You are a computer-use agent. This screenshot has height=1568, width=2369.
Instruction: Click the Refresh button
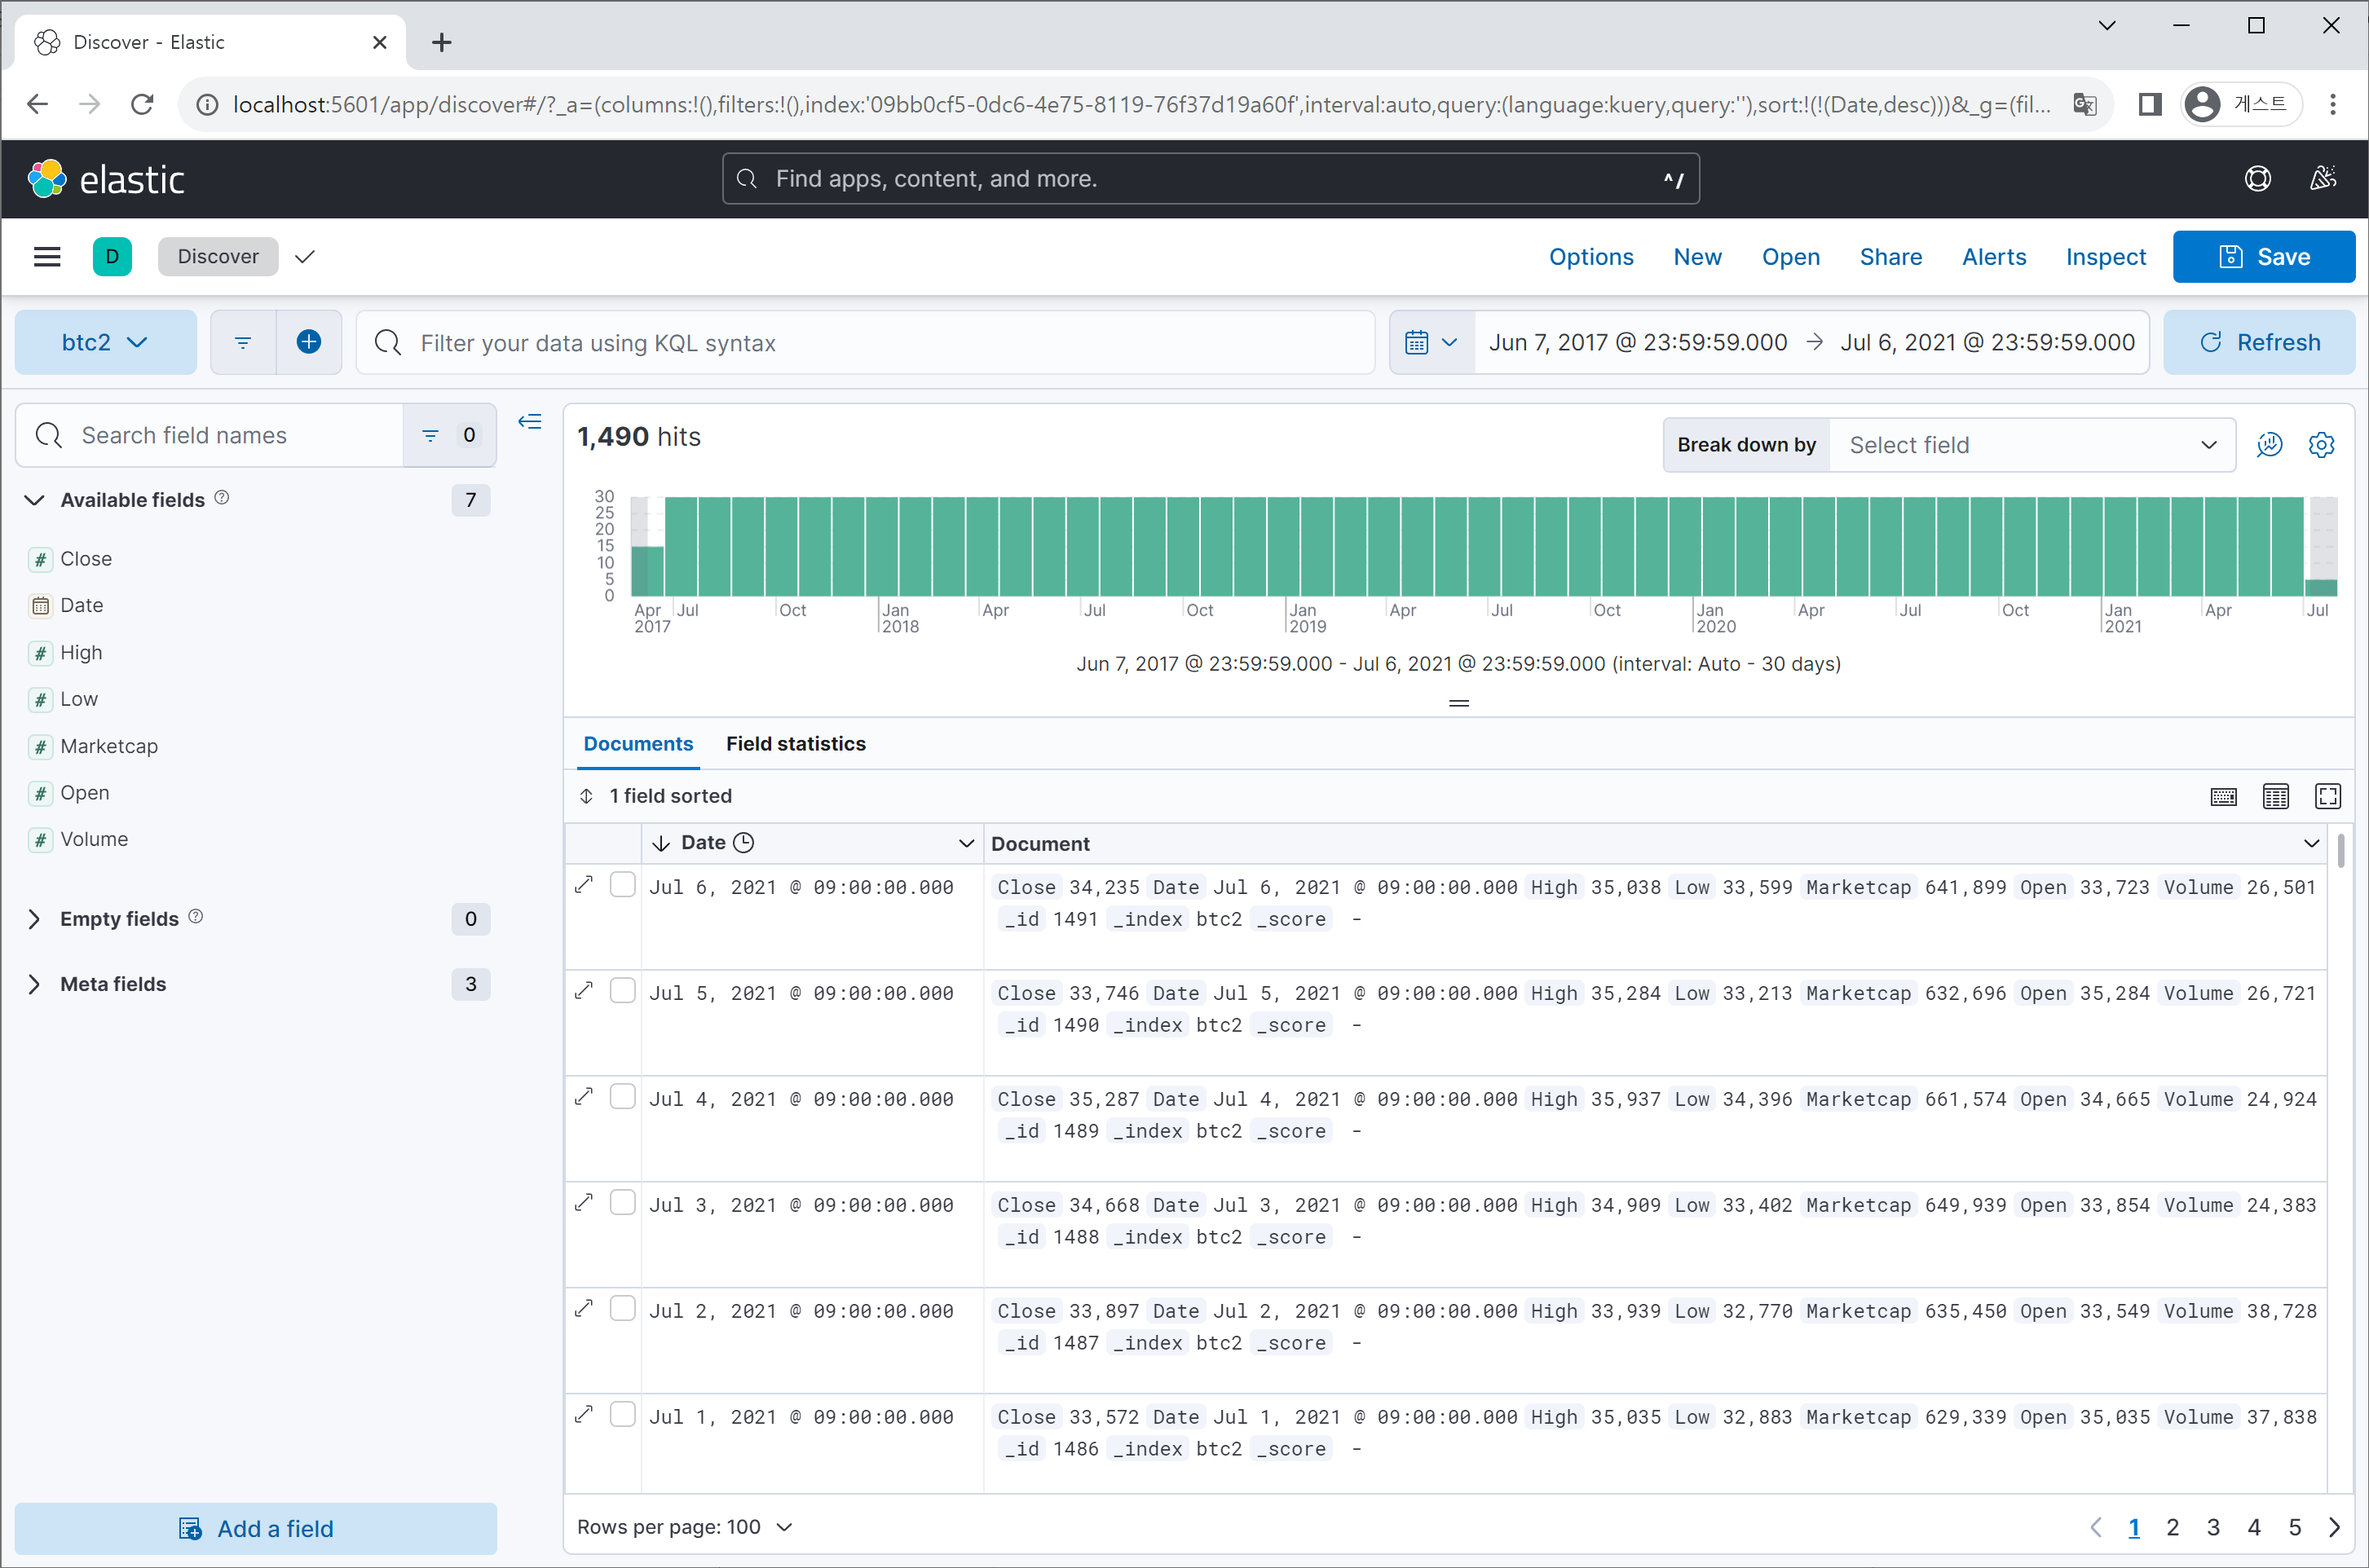tap(2258, 342)
